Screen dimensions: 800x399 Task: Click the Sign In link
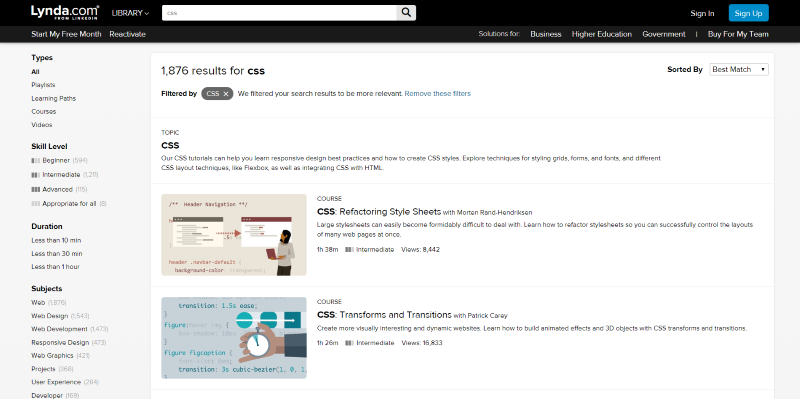[702, 14]
